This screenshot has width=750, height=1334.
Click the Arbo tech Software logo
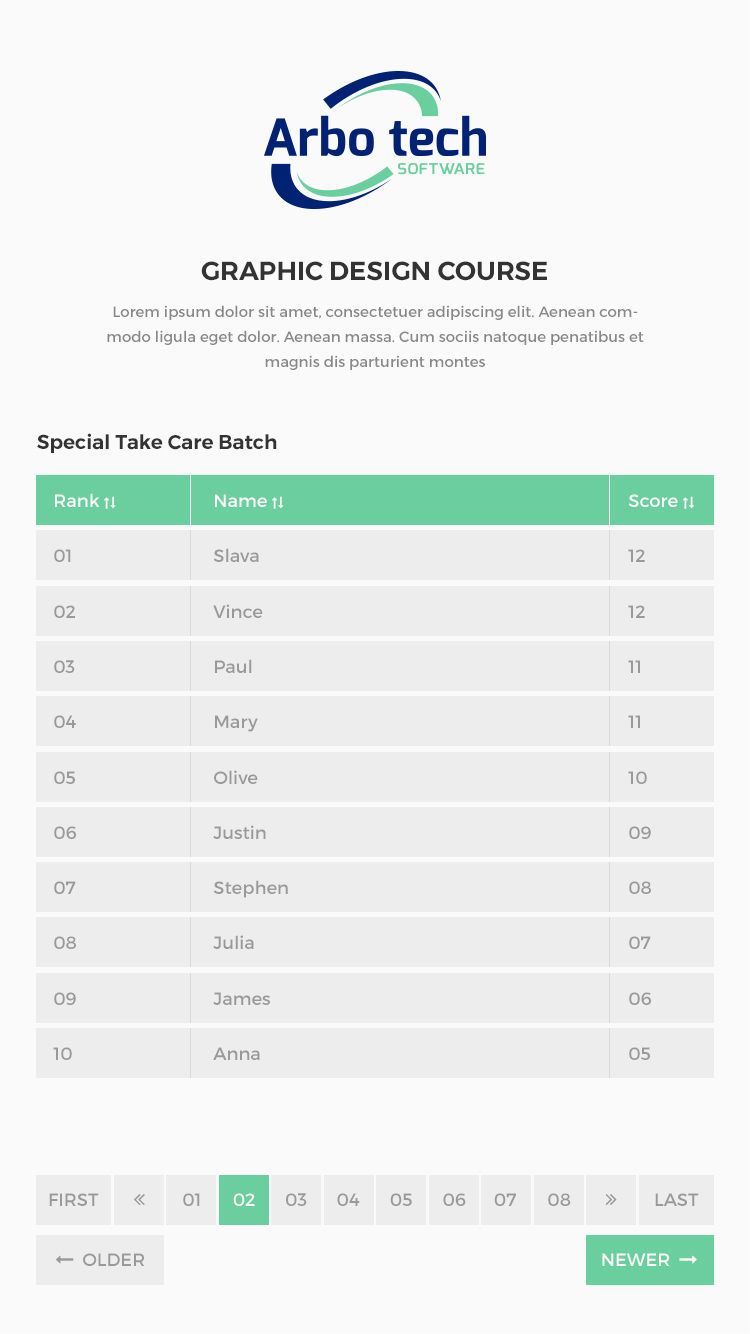coord(375,140)
